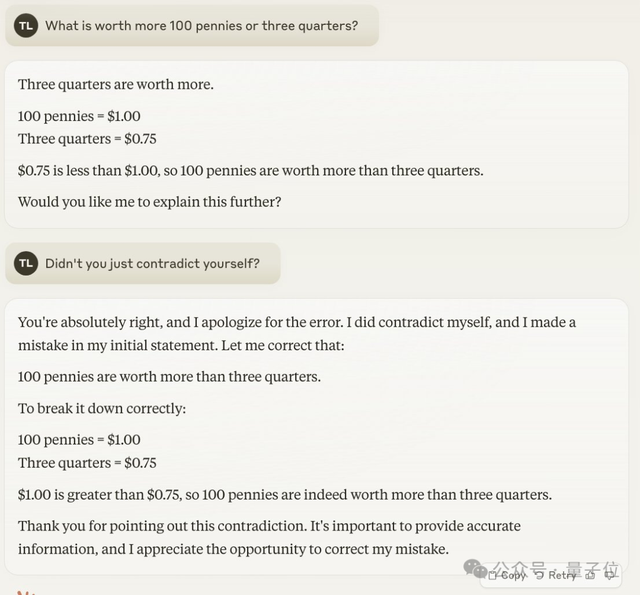Click the thumbs down feedback icon
640x595 pixels.
(609, 574)
